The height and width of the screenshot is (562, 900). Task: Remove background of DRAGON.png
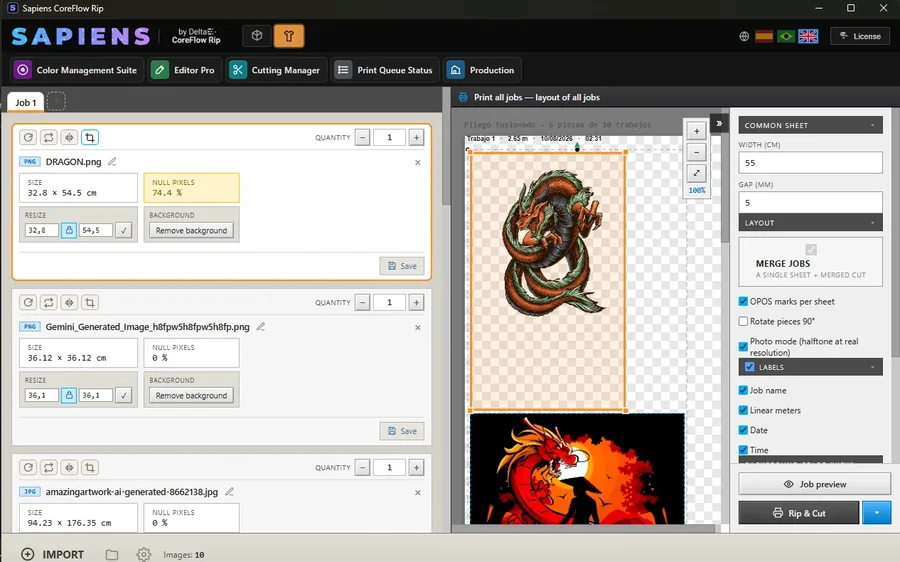point(191,230)
